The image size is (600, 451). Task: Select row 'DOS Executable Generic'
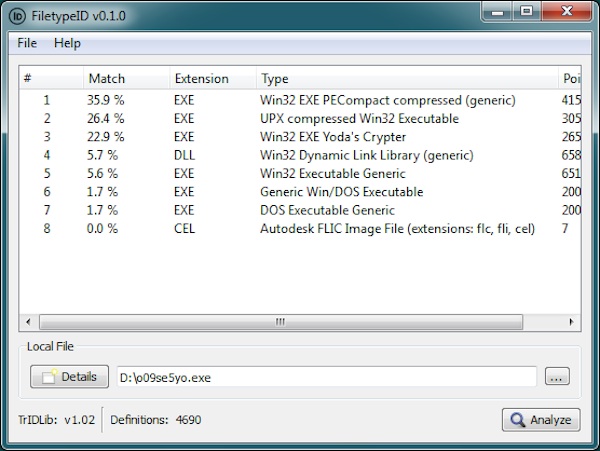point(300,210)
